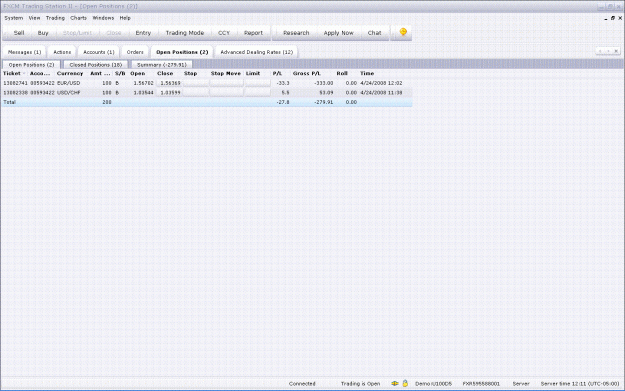The height and width of the screenshot is (391, 625).
Task: Click the Stop/Limit toolbar button
Action: click(77, 33)
